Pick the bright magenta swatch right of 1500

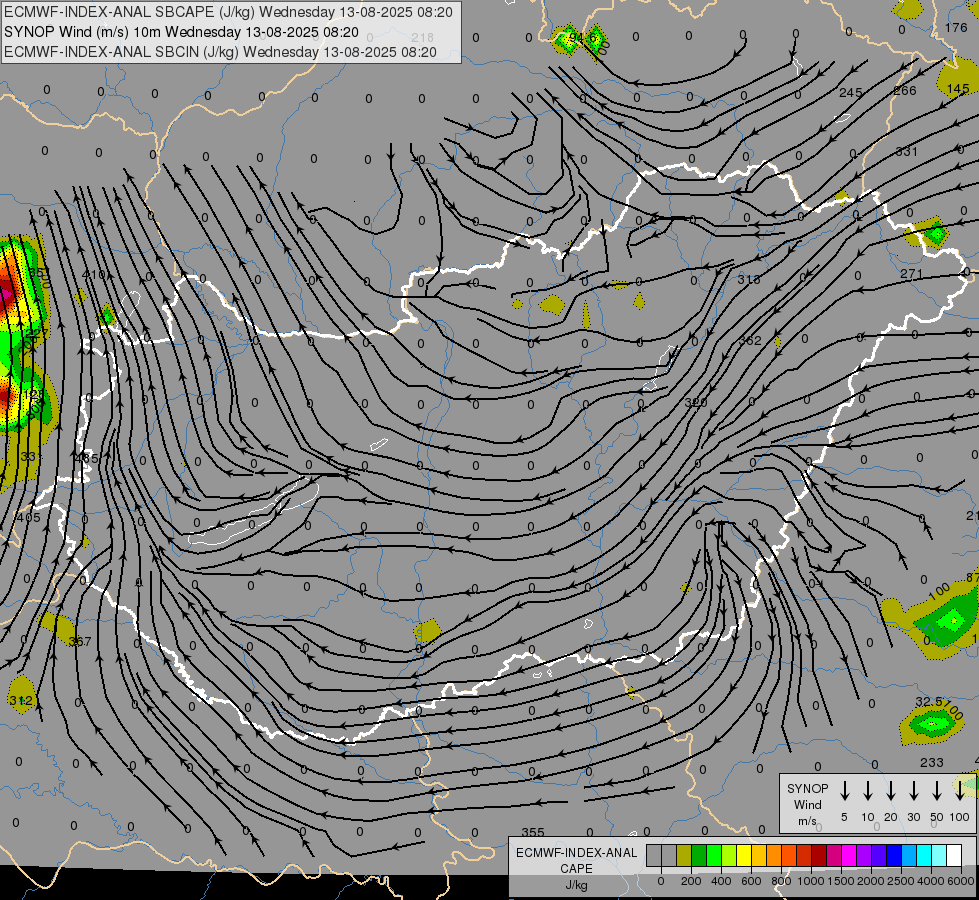(x=849, y=856)
